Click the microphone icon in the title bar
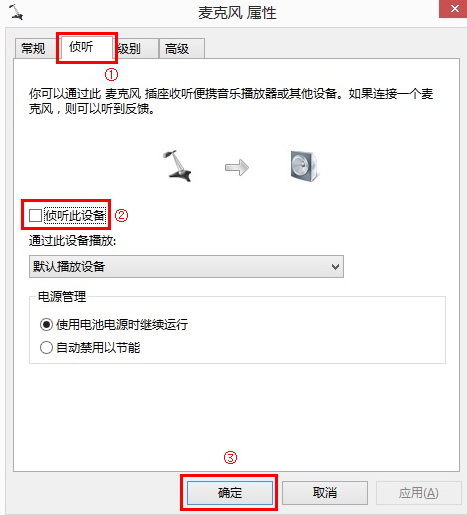 click(x=16, y=12)
